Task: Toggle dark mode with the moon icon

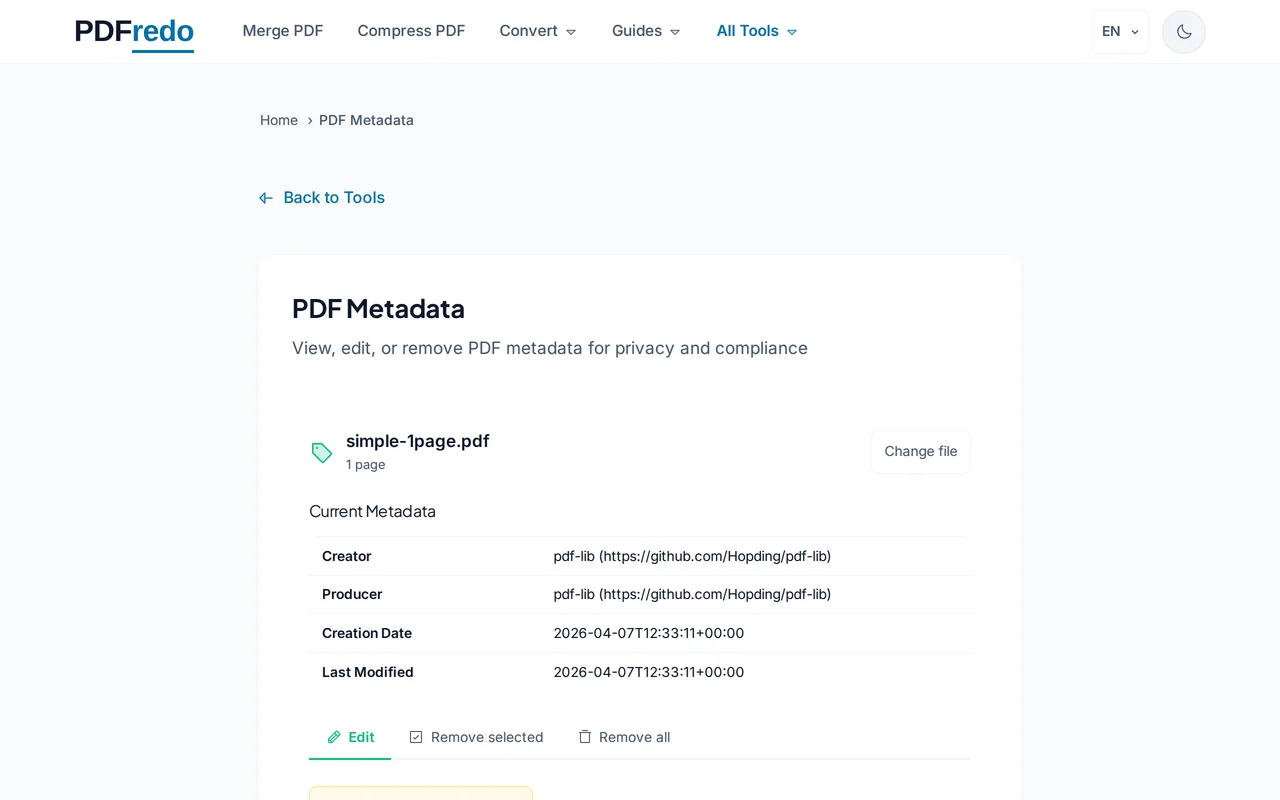Action: pos(1183,31)
